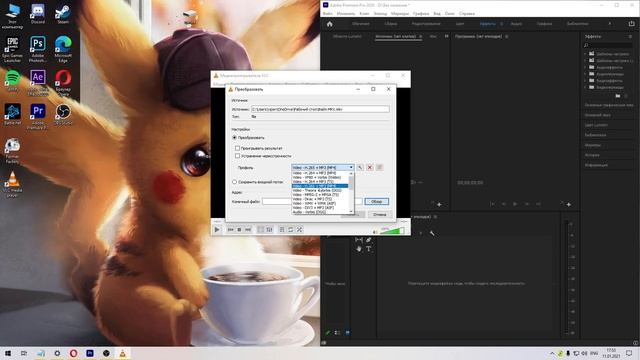Select the Adobe Photoshop desktop icon
The image size is (640, 360).
pyautogui.click(x=38, y=49)
